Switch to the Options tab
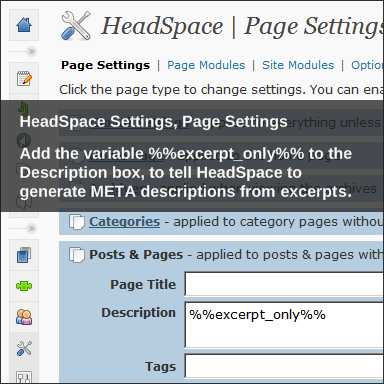This screenshot has height=384, width=384. point(367,65)
